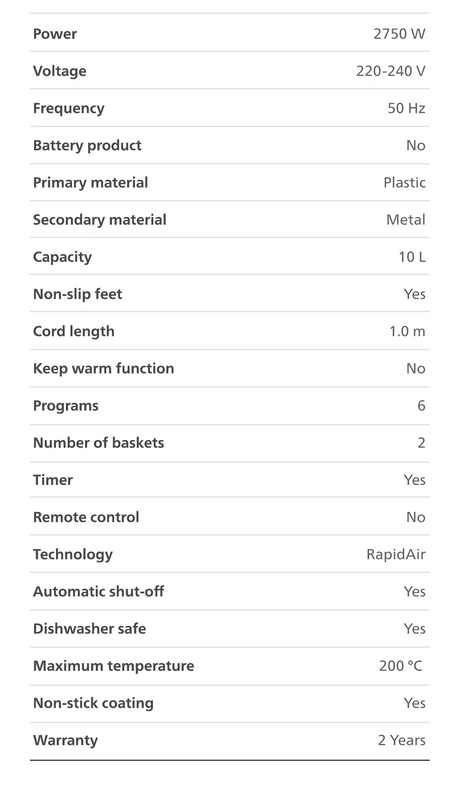Click the Dishwasher safe label

tap(90, 629)
